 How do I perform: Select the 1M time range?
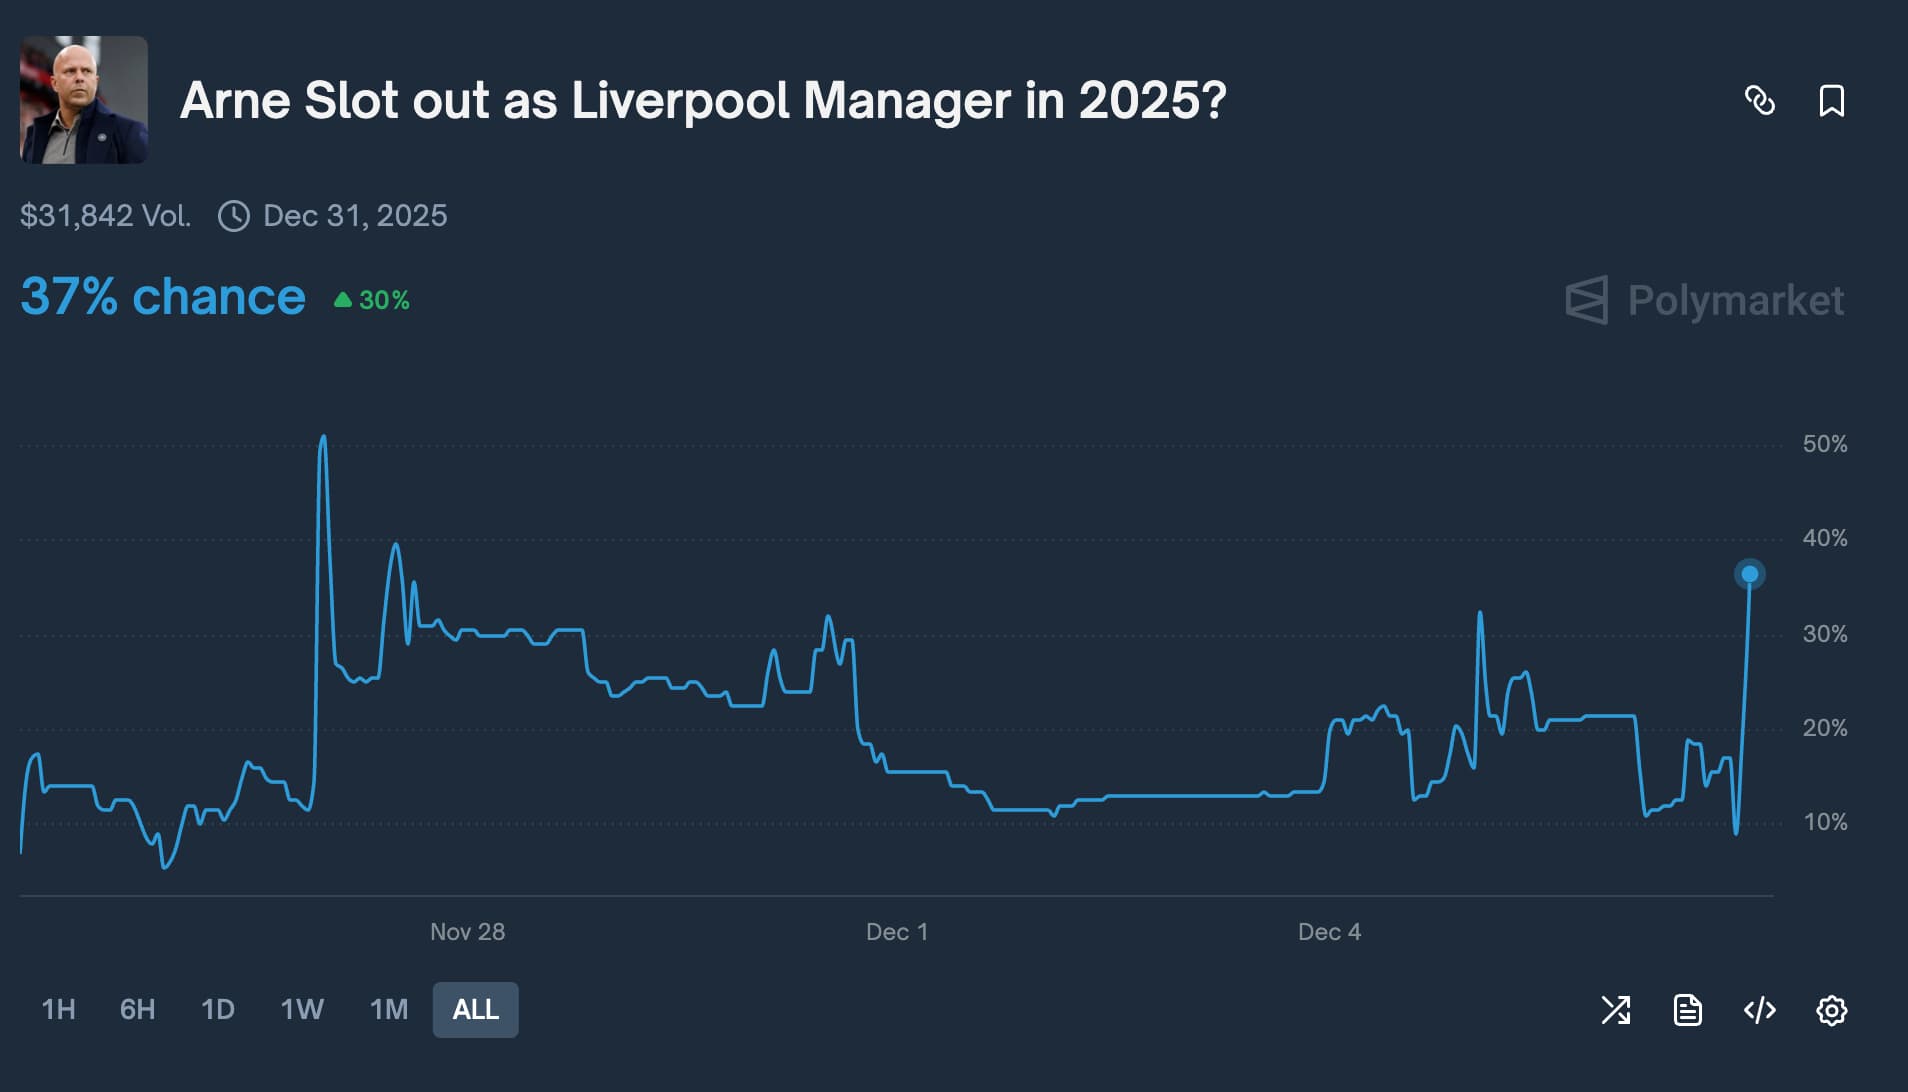pos(388,1010)
